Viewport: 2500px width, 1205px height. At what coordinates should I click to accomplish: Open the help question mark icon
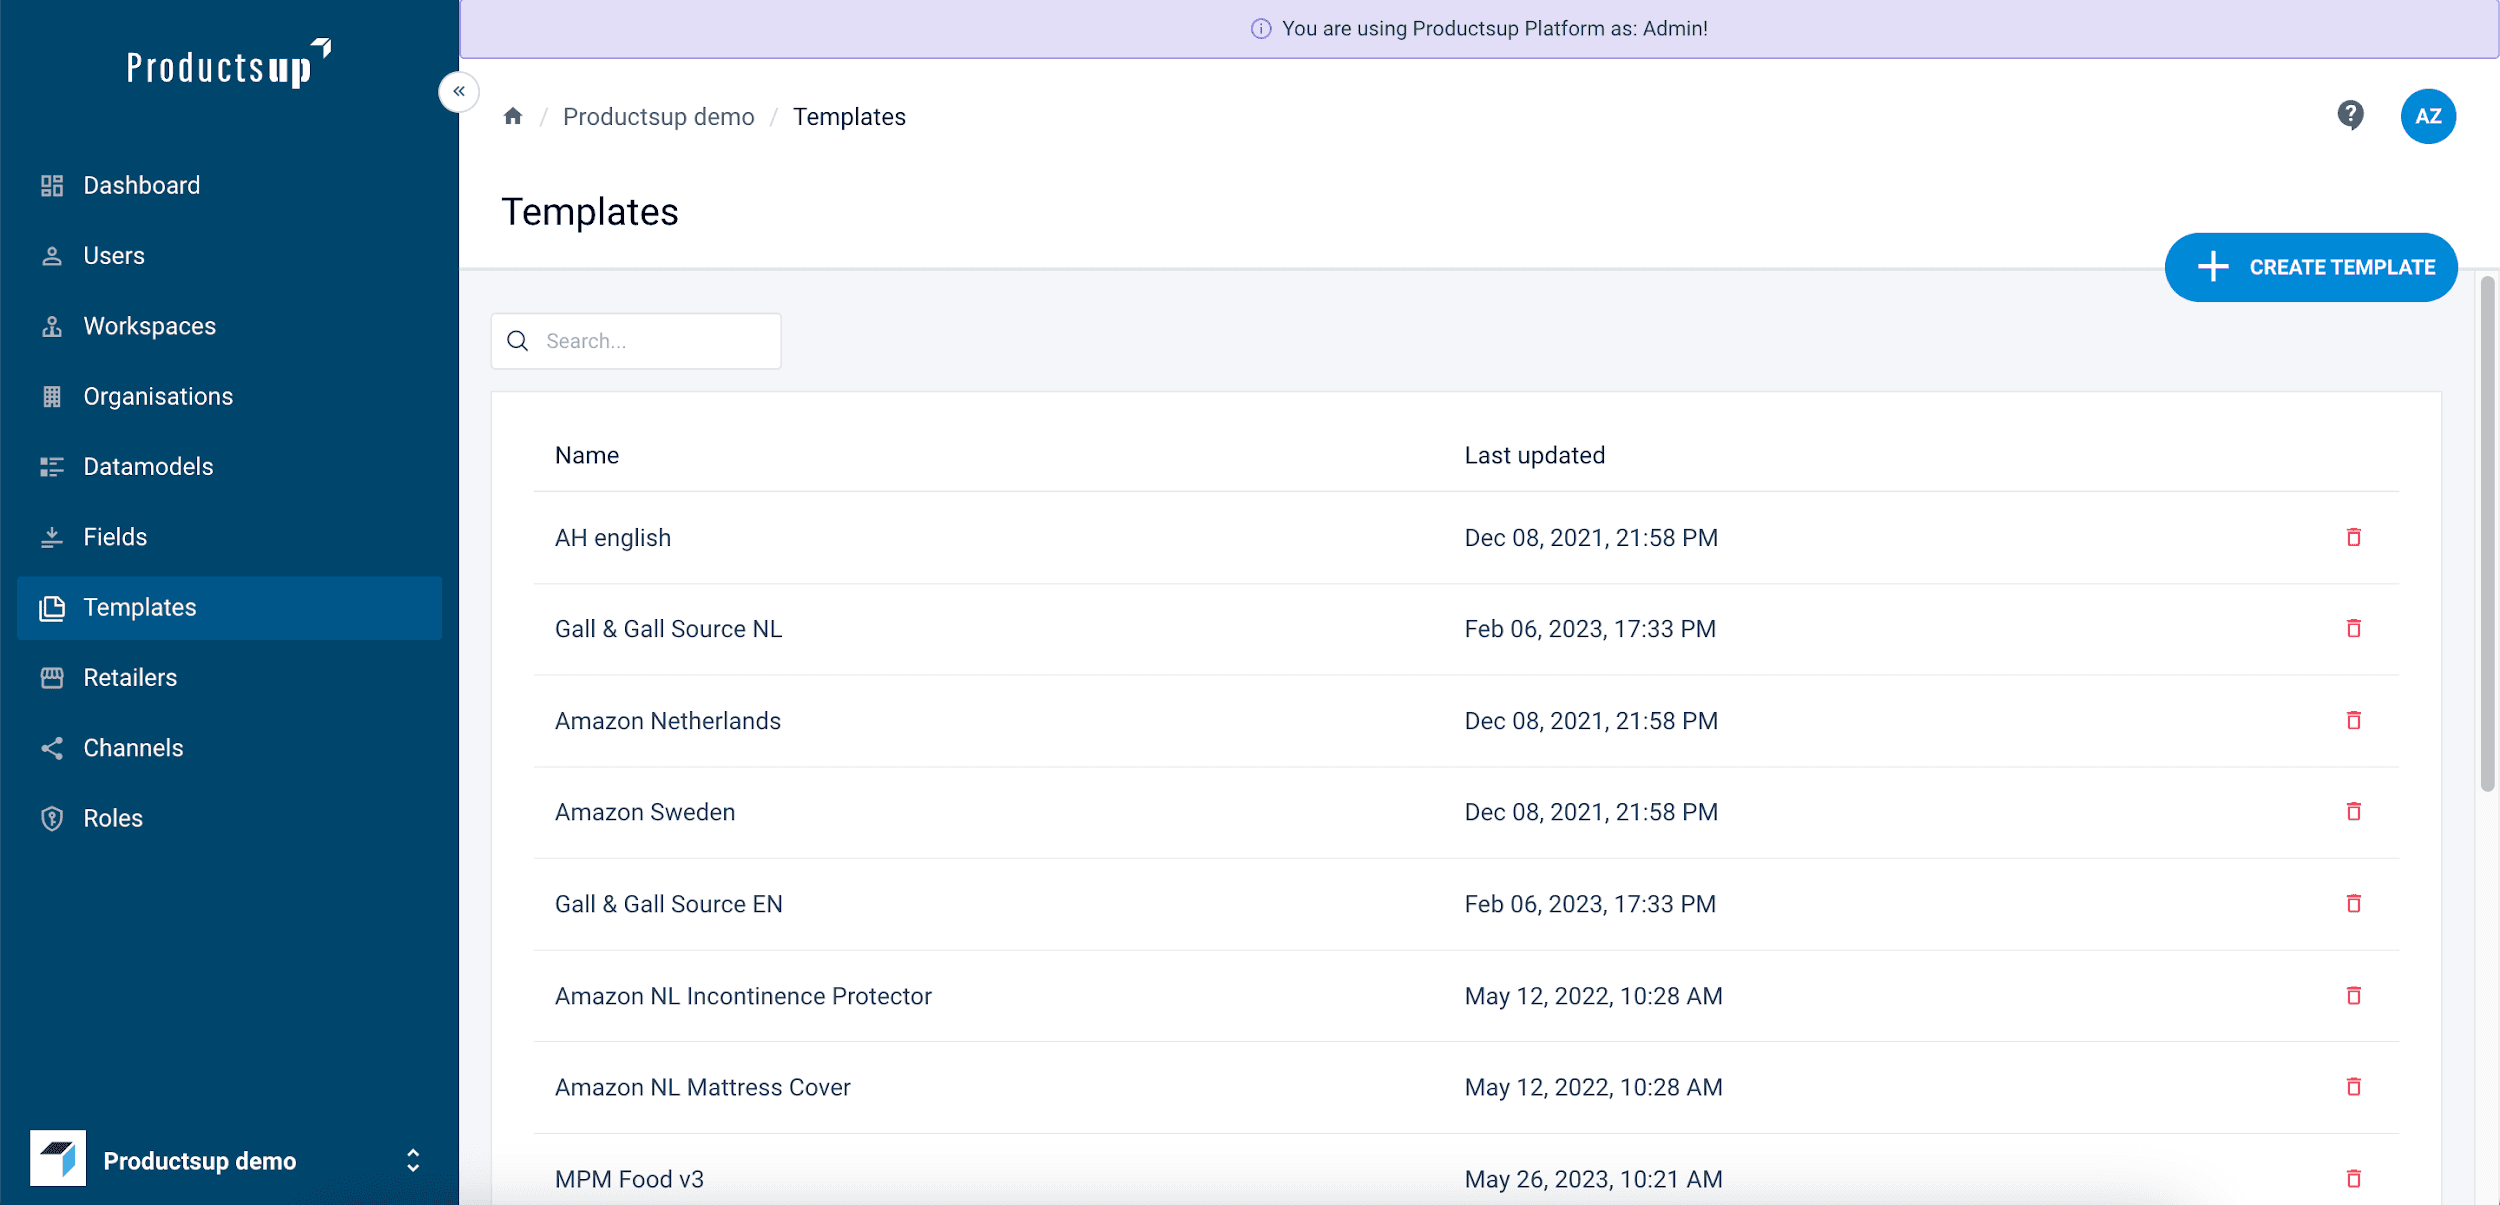2350,115
